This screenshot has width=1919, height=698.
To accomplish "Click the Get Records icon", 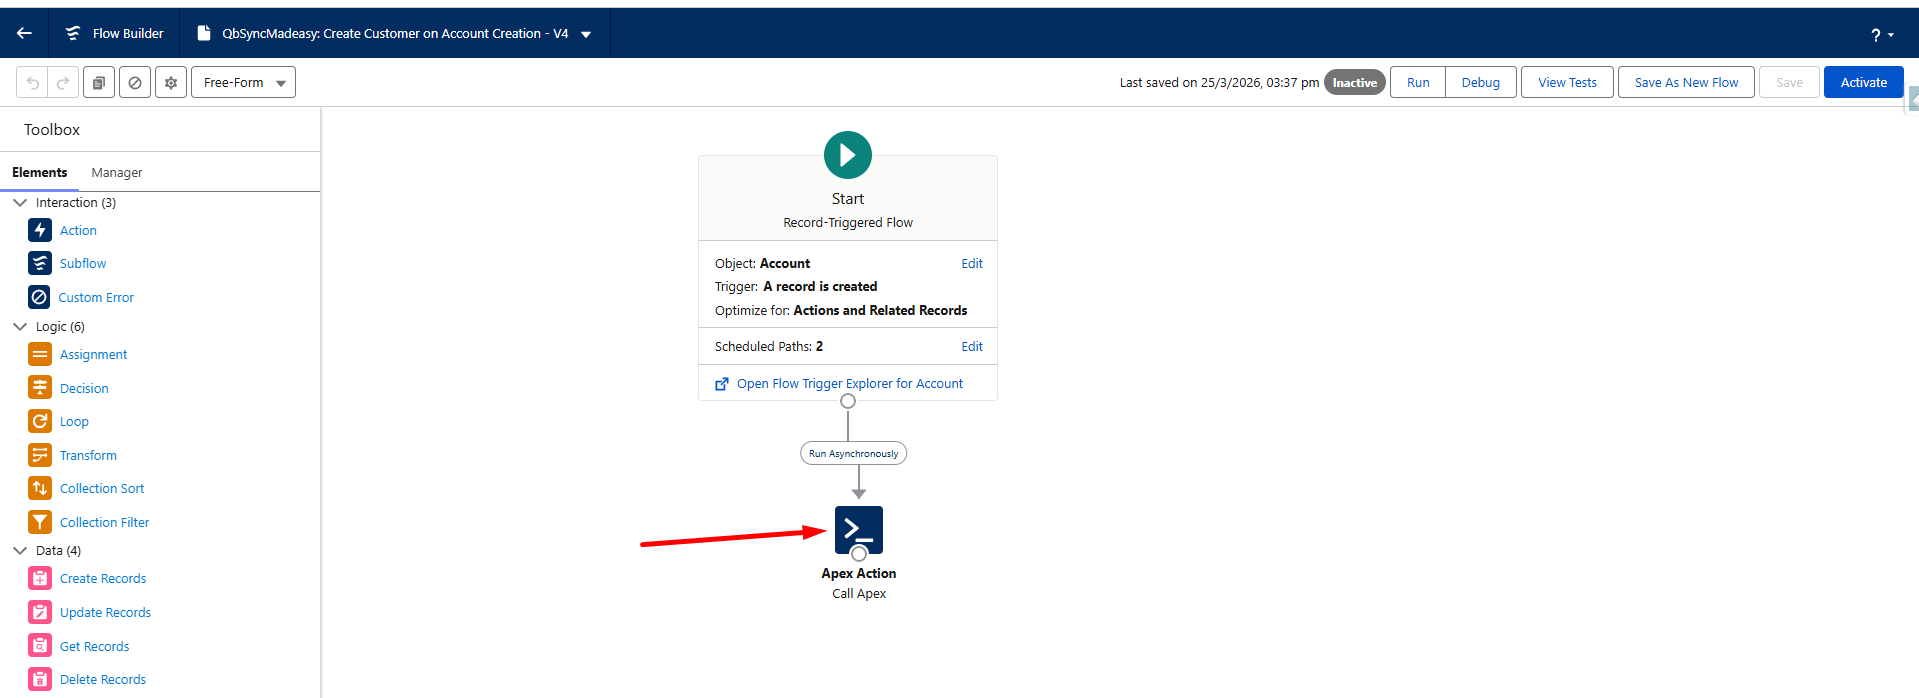I will [40, 646].
